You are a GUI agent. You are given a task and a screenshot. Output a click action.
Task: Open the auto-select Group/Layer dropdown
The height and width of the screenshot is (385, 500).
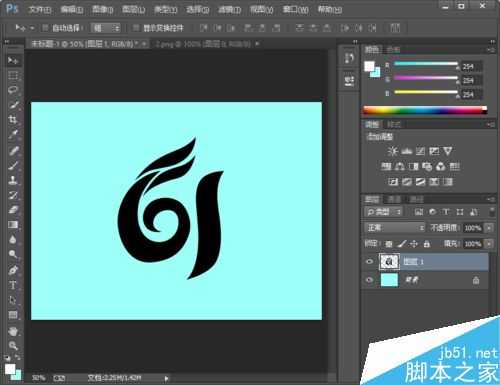click(106, 28)
